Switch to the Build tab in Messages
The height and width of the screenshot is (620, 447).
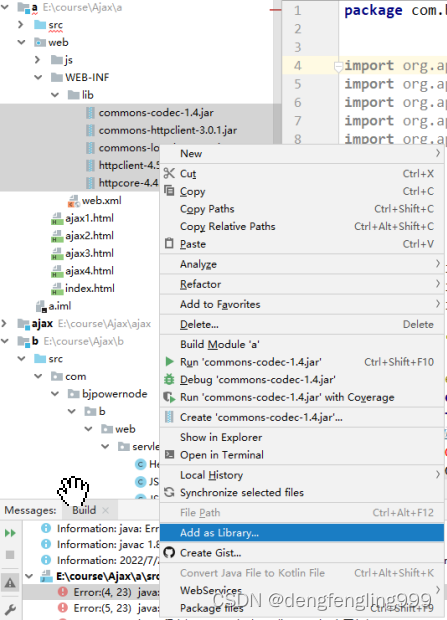click(84, 510)
